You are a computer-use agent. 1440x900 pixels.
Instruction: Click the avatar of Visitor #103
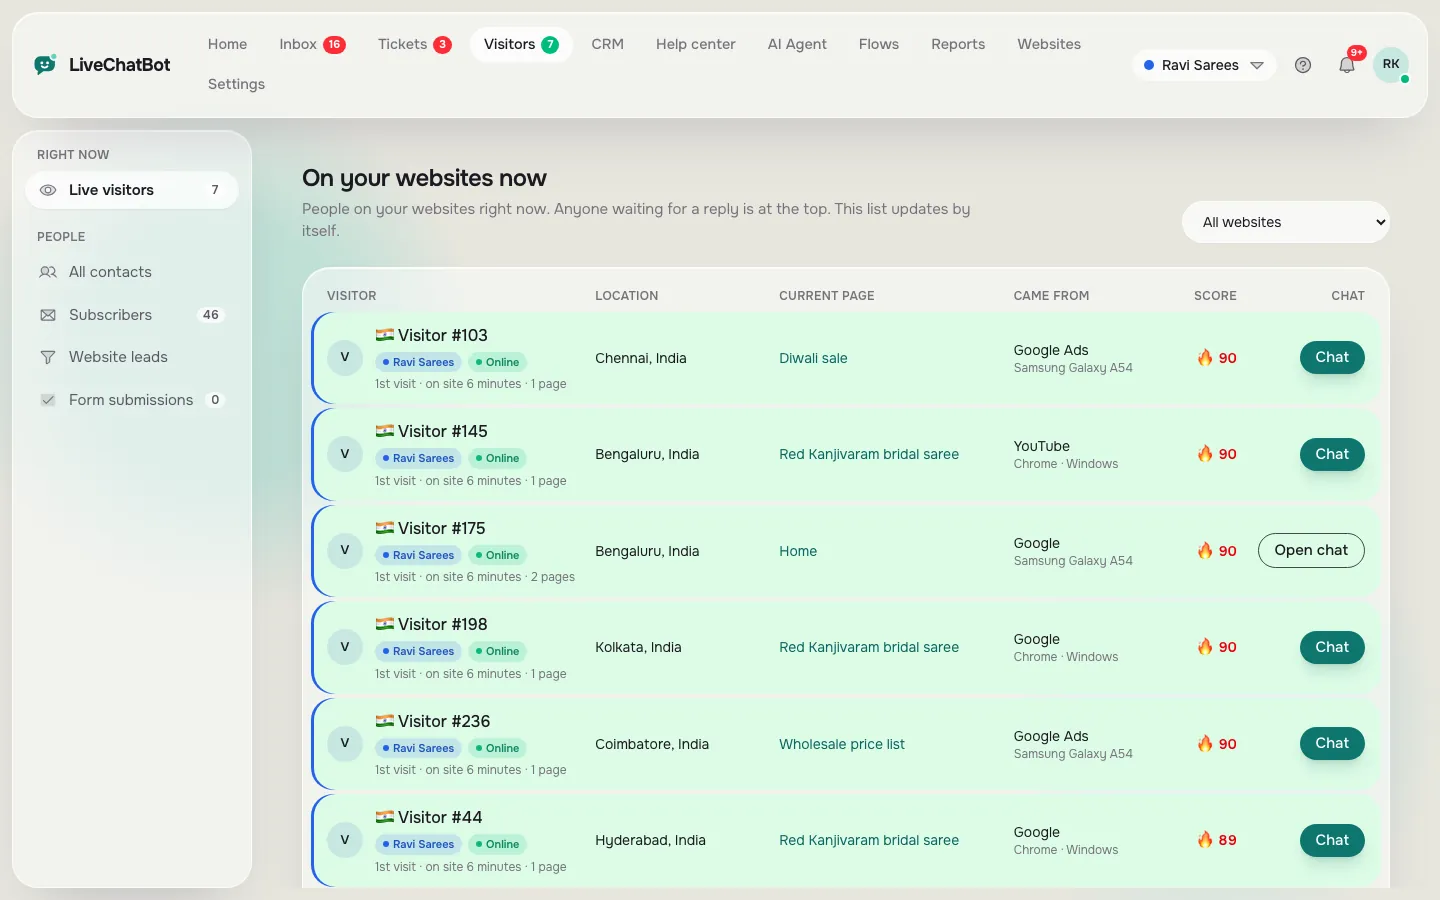(345, 358)
